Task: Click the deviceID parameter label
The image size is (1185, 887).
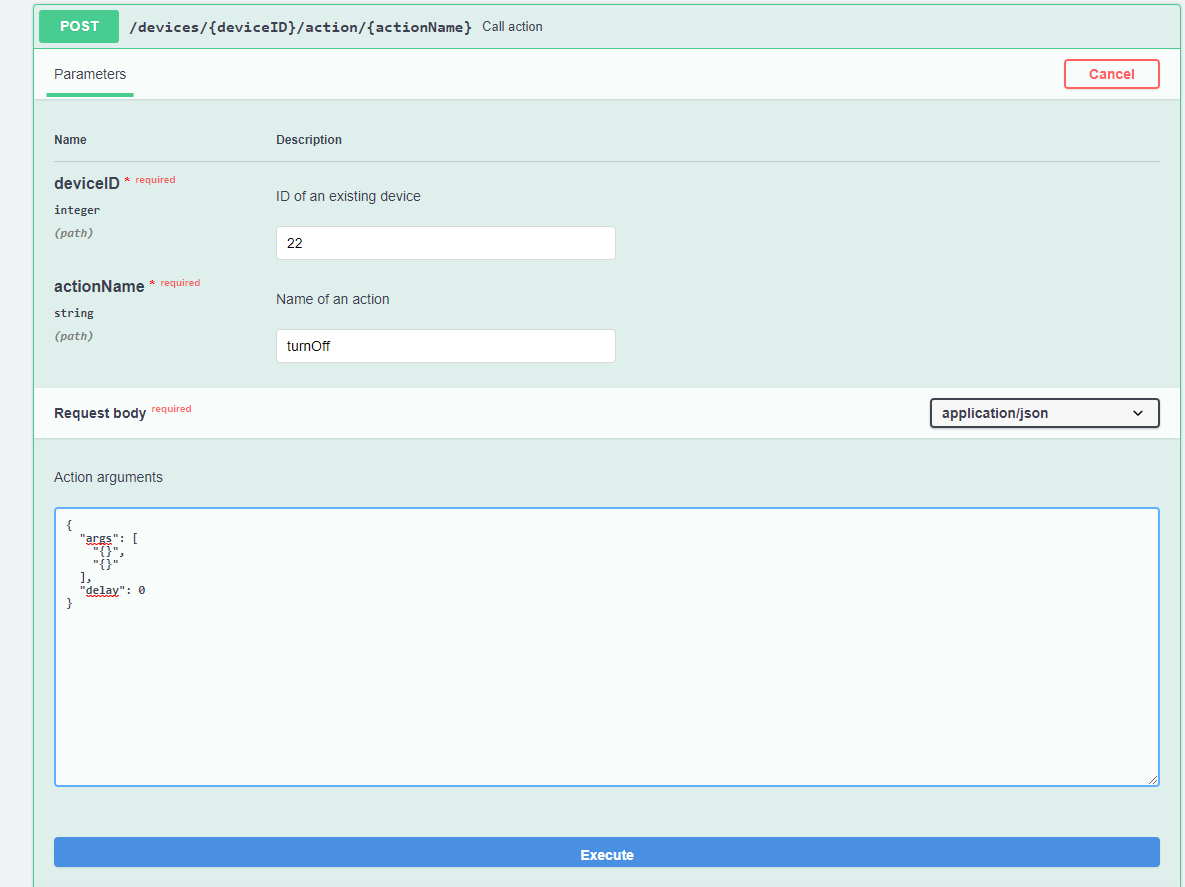Action: (87, 183)
